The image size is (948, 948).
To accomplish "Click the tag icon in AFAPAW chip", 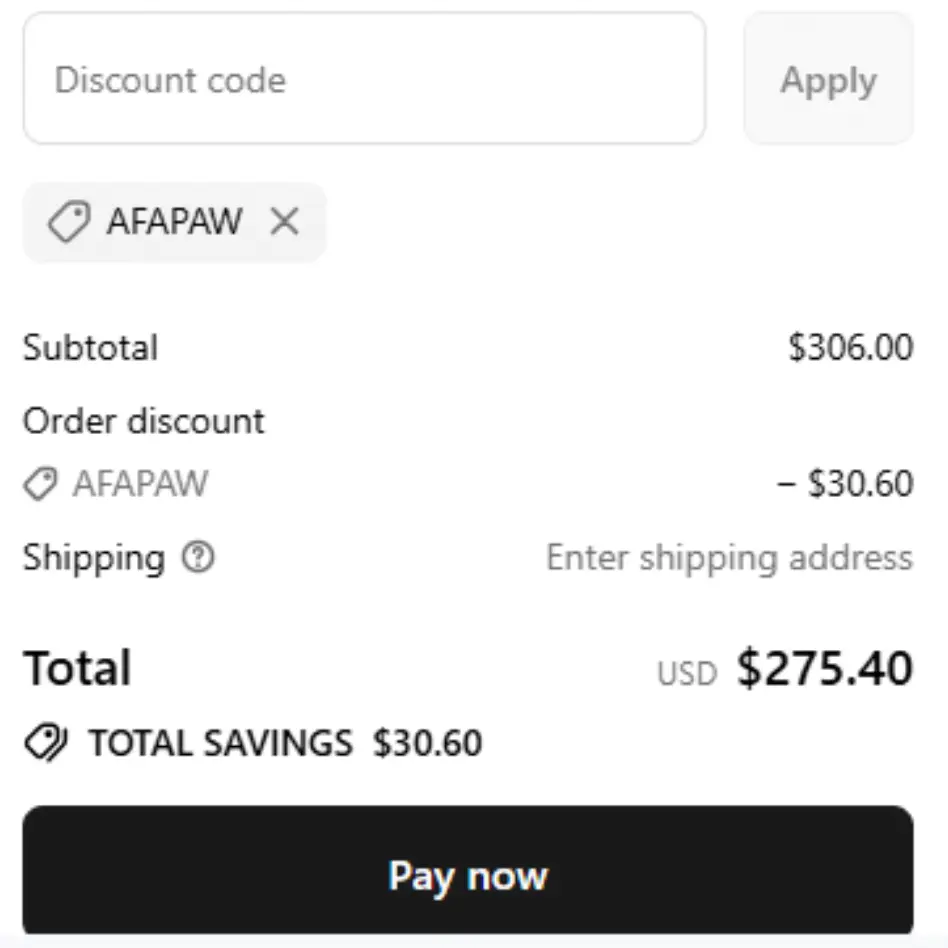I will coord(68,222).
